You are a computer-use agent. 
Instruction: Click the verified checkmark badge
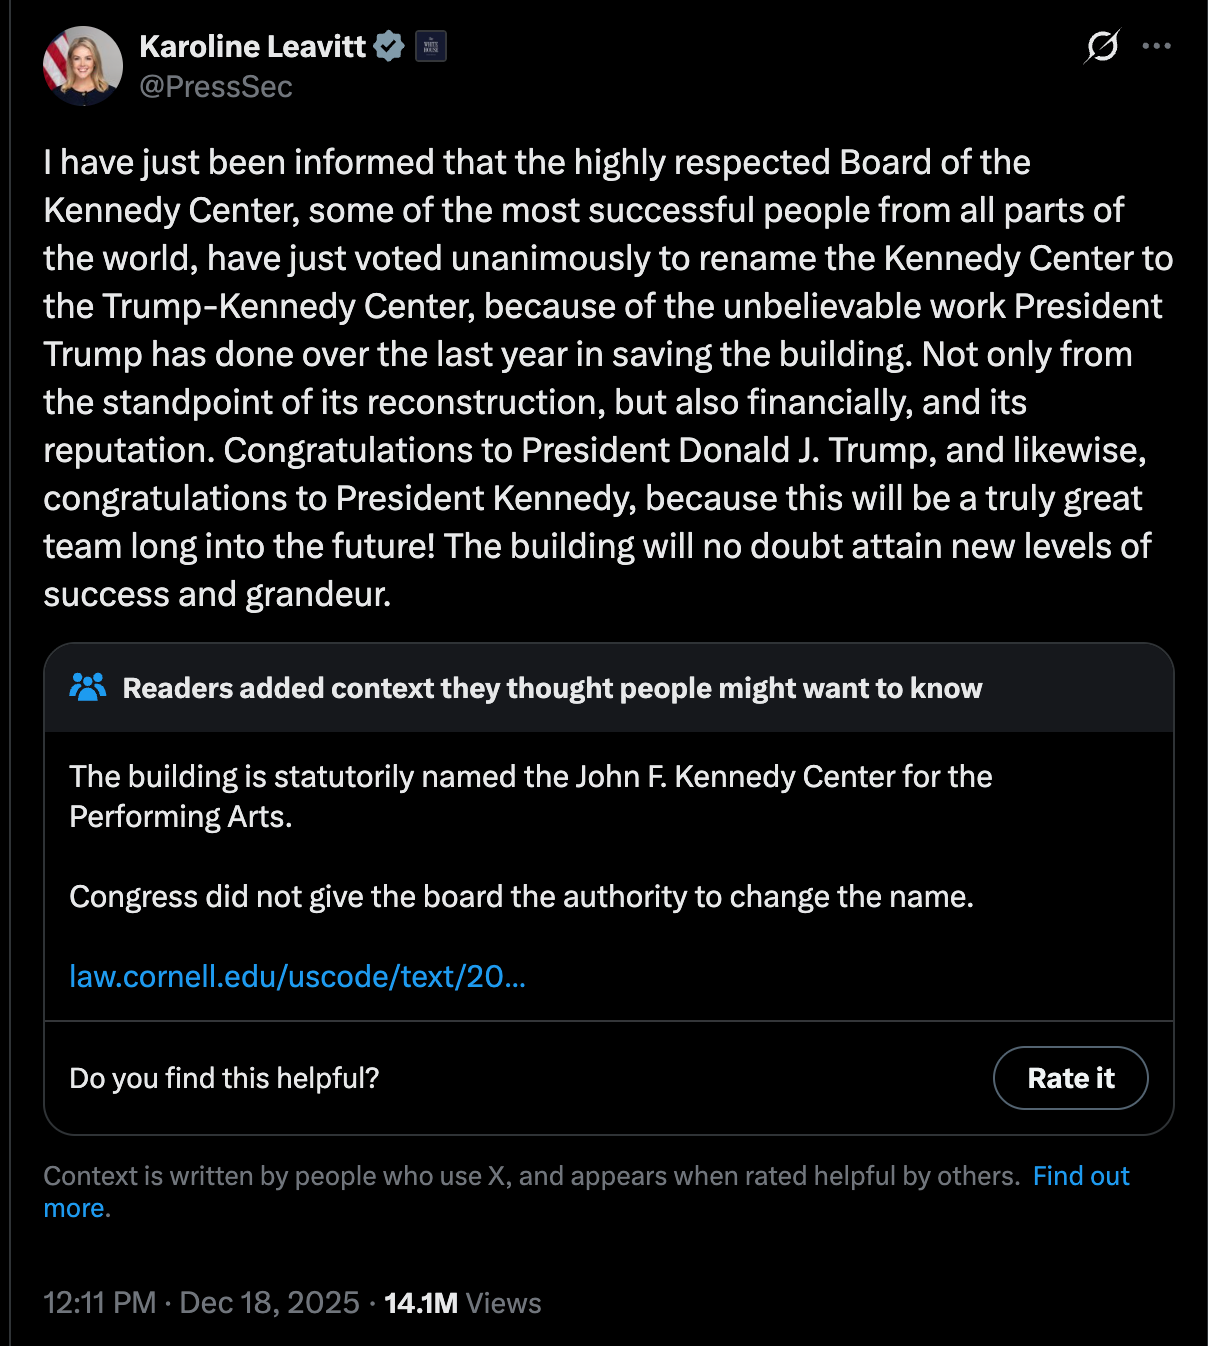coord(388,45)
